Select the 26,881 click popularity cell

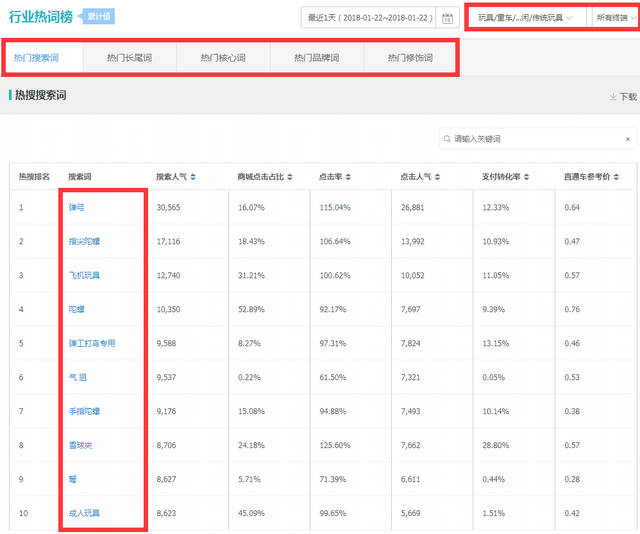[x=412, y=207]
